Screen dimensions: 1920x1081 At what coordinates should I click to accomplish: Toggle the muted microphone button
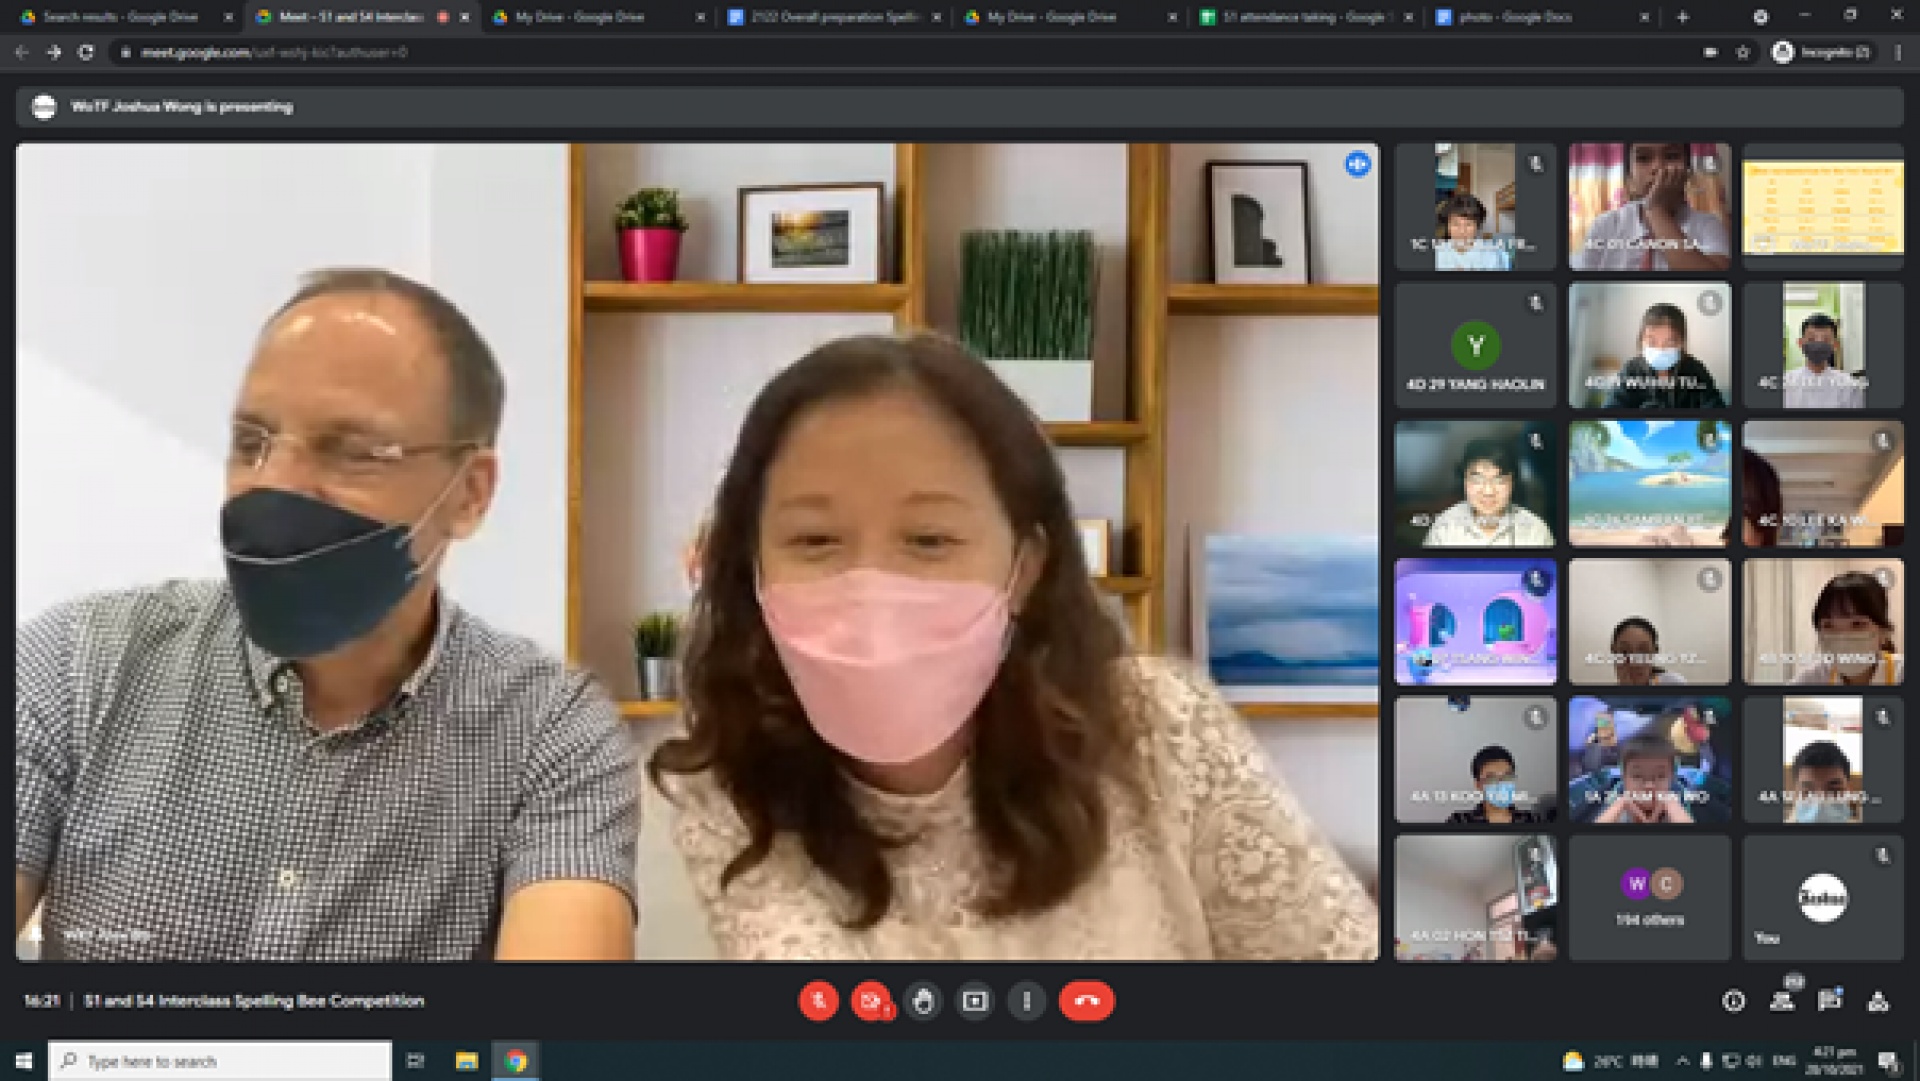(818, 1001)
